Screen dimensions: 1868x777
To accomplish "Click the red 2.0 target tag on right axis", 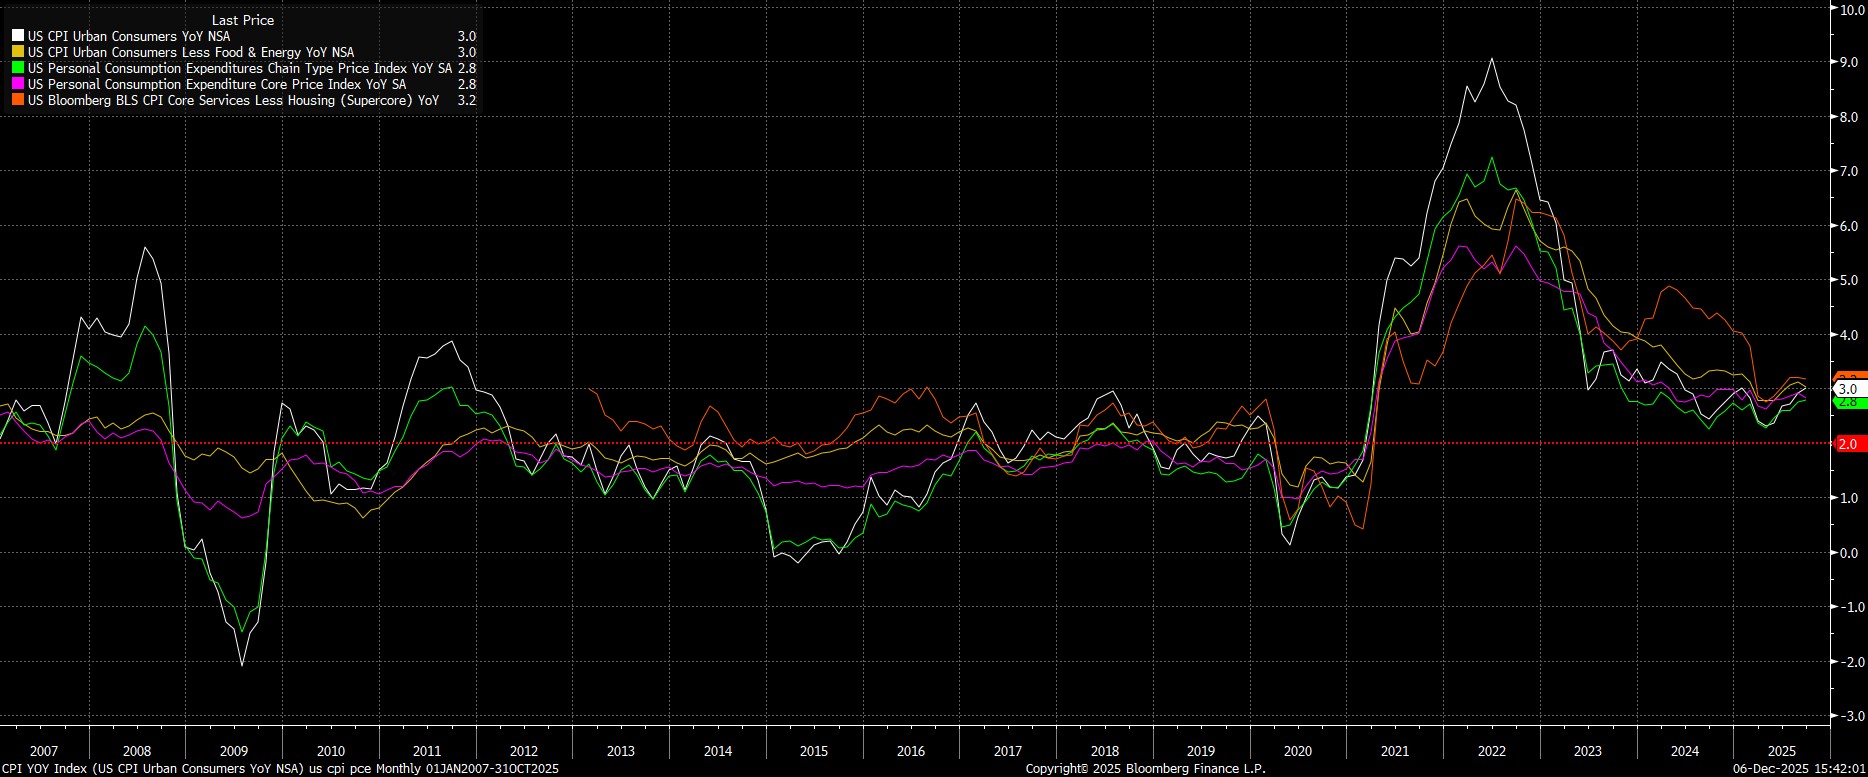I will pos(1848,444).
